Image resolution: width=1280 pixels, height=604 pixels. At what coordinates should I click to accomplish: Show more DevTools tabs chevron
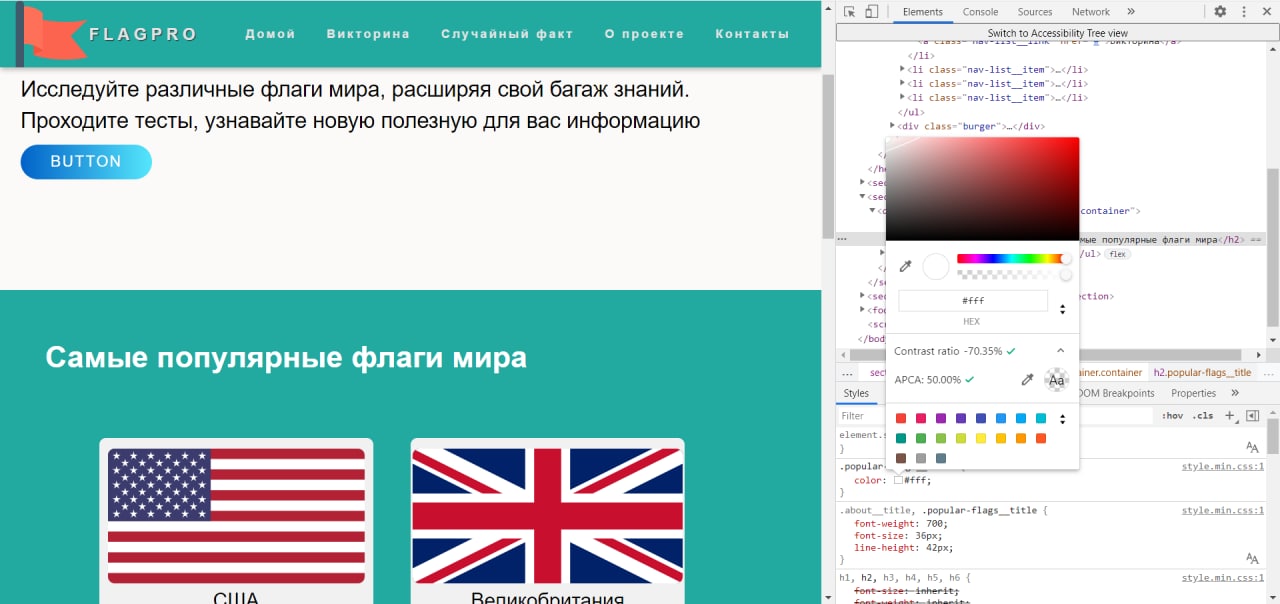coord(1131,12)
